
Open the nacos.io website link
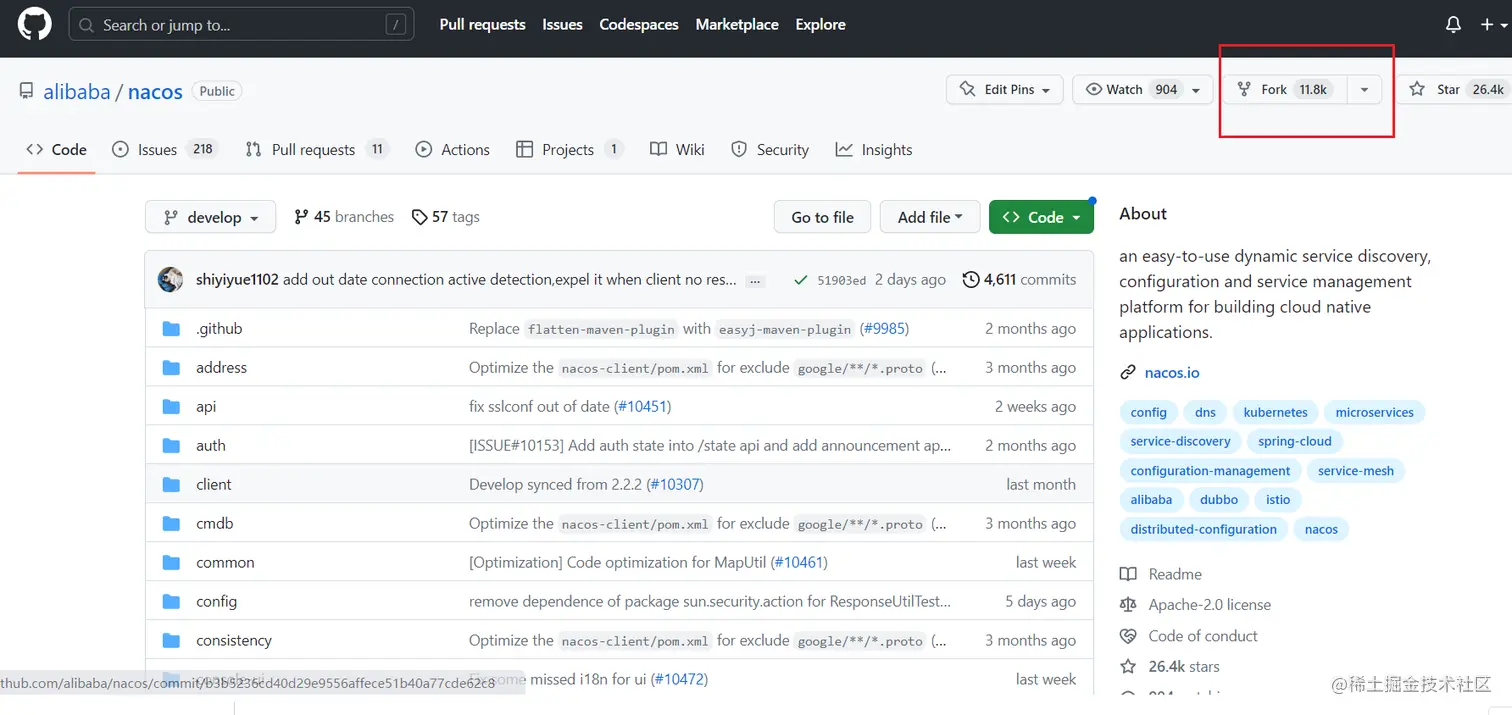coord(1172,372)
